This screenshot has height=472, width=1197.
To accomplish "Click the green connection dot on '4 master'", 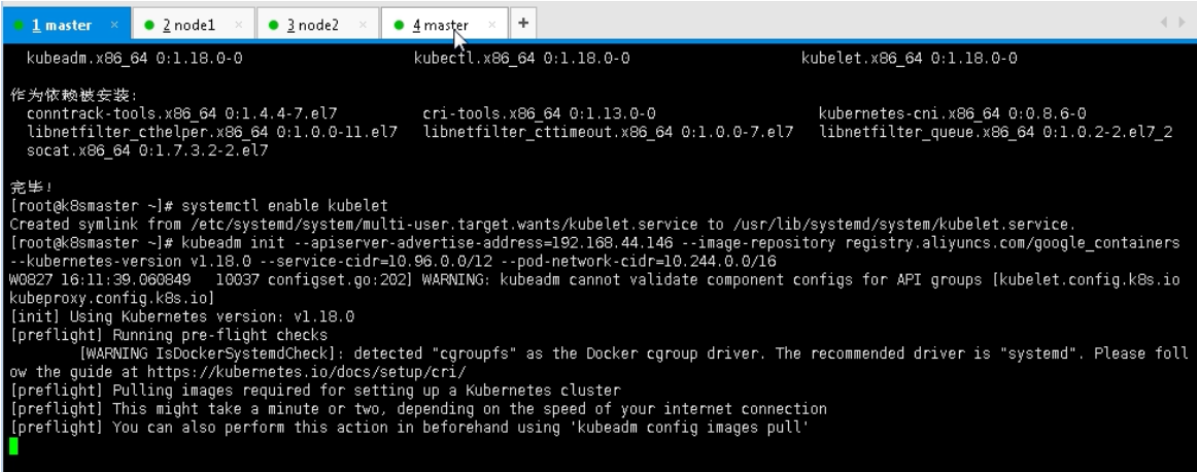I will click(x=398, y=25).
